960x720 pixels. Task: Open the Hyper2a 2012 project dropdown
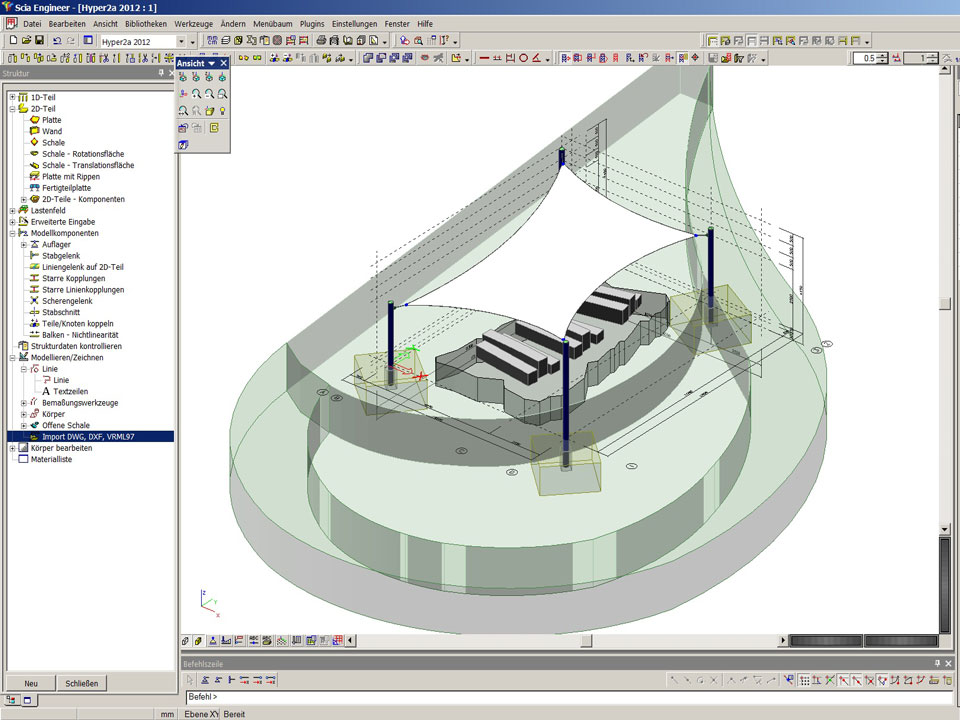pos(181,41)
